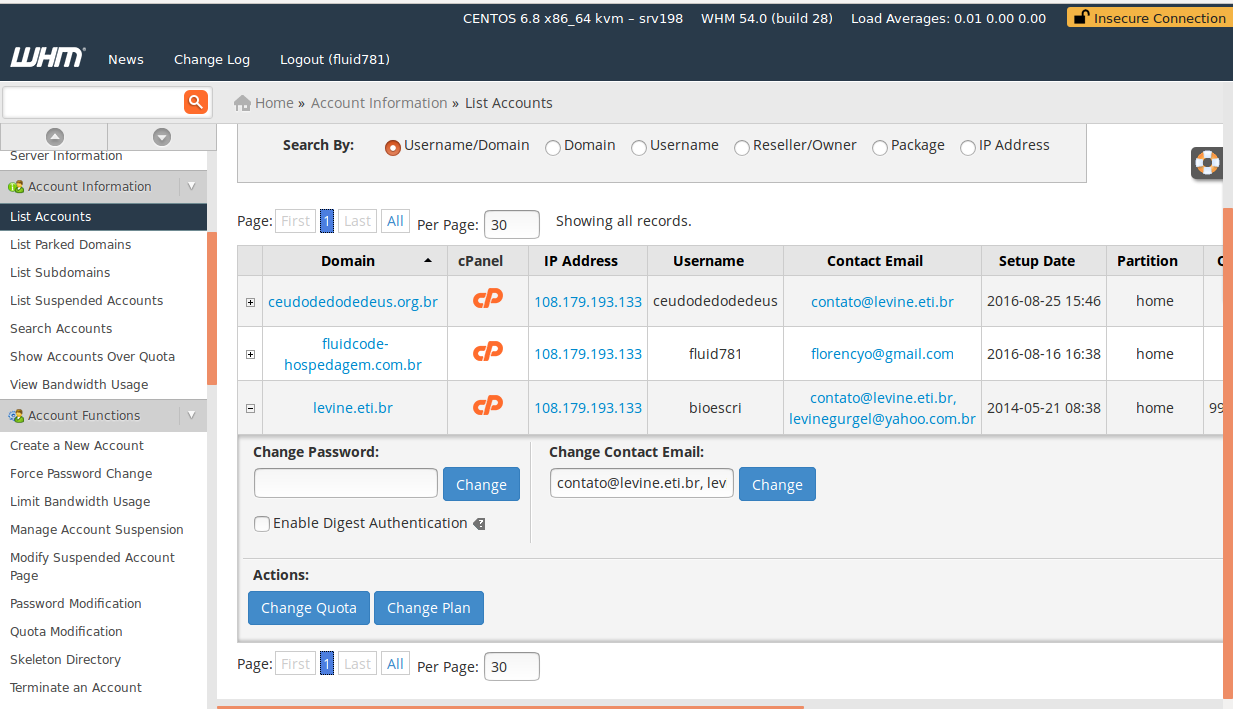Collapse Account Functions sidebar section
Viewport: 1233px width, 709px height.
(x=192, y=415)
